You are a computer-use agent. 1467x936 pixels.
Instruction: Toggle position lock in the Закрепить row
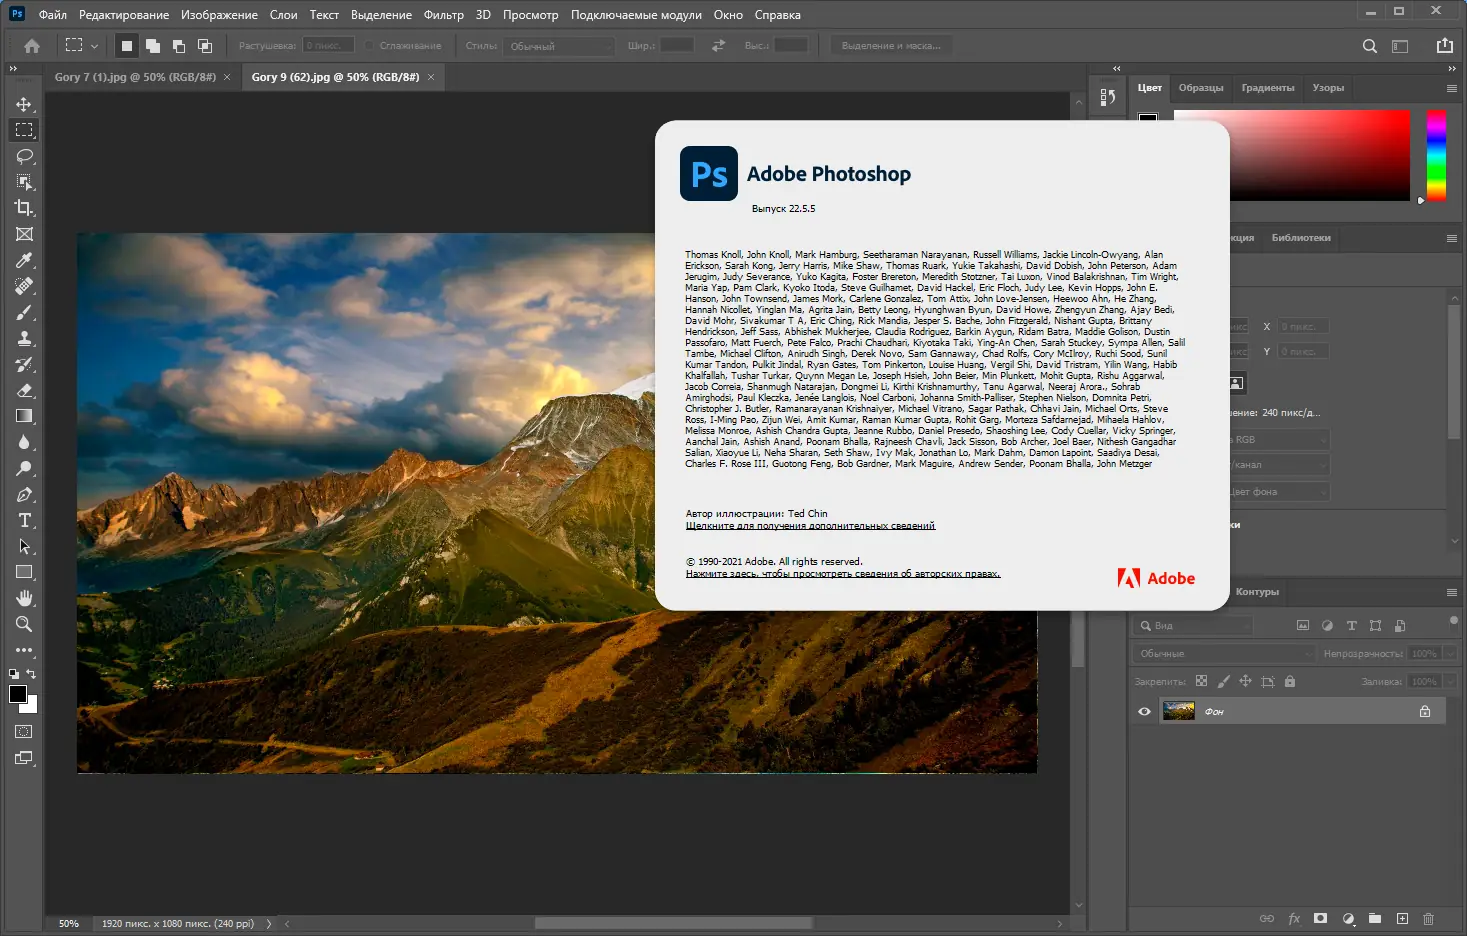(1245, 681)
